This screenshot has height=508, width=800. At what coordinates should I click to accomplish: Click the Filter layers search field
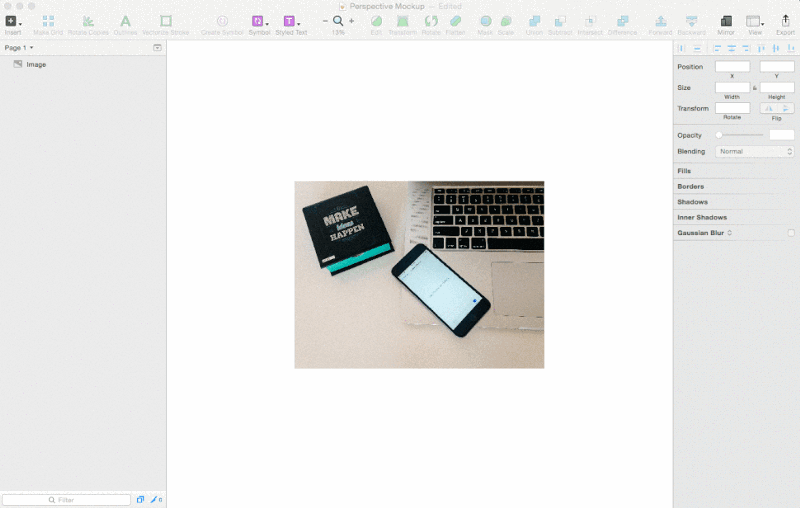(66, 500)
